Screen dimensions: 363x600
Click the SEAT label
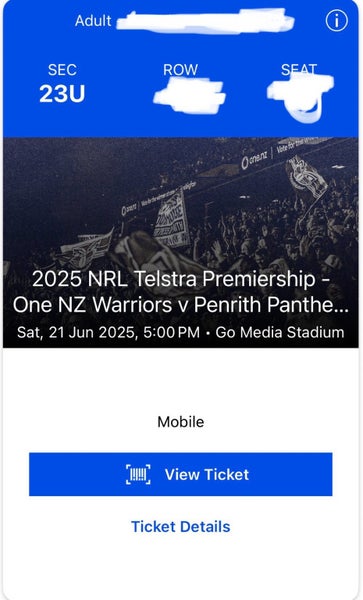click(299, 69)
